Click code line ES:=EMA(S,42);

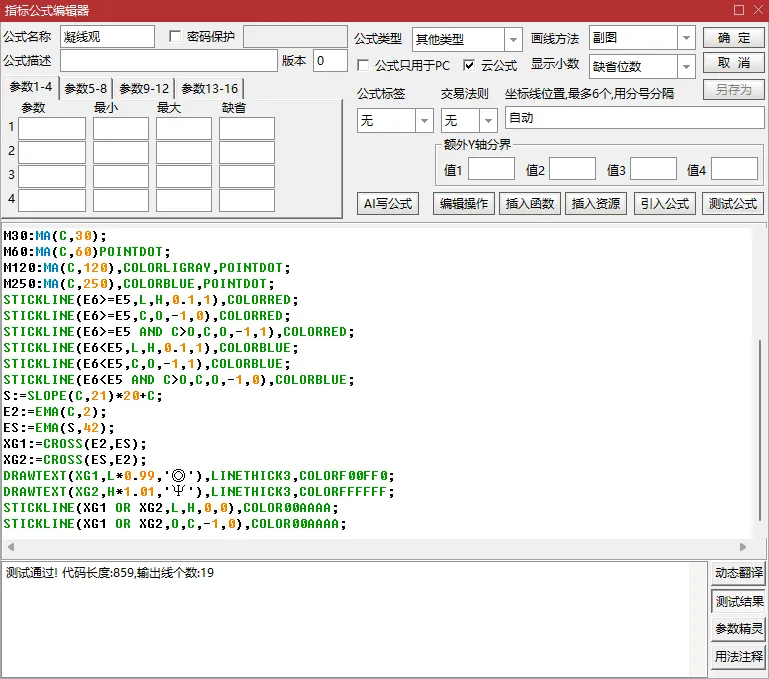(x=59, y=428)
